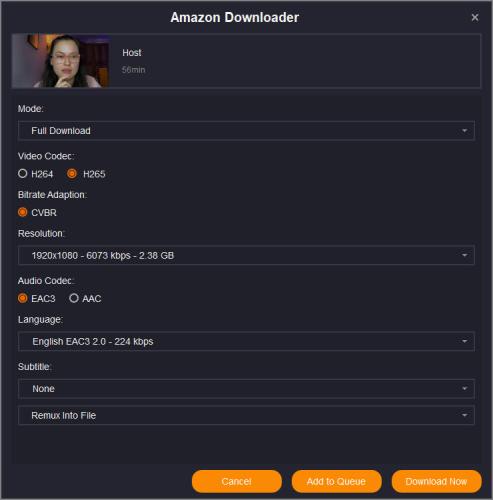The image size is (493, 500).
Task: Click the Cancel button
Action: [237, 481]
